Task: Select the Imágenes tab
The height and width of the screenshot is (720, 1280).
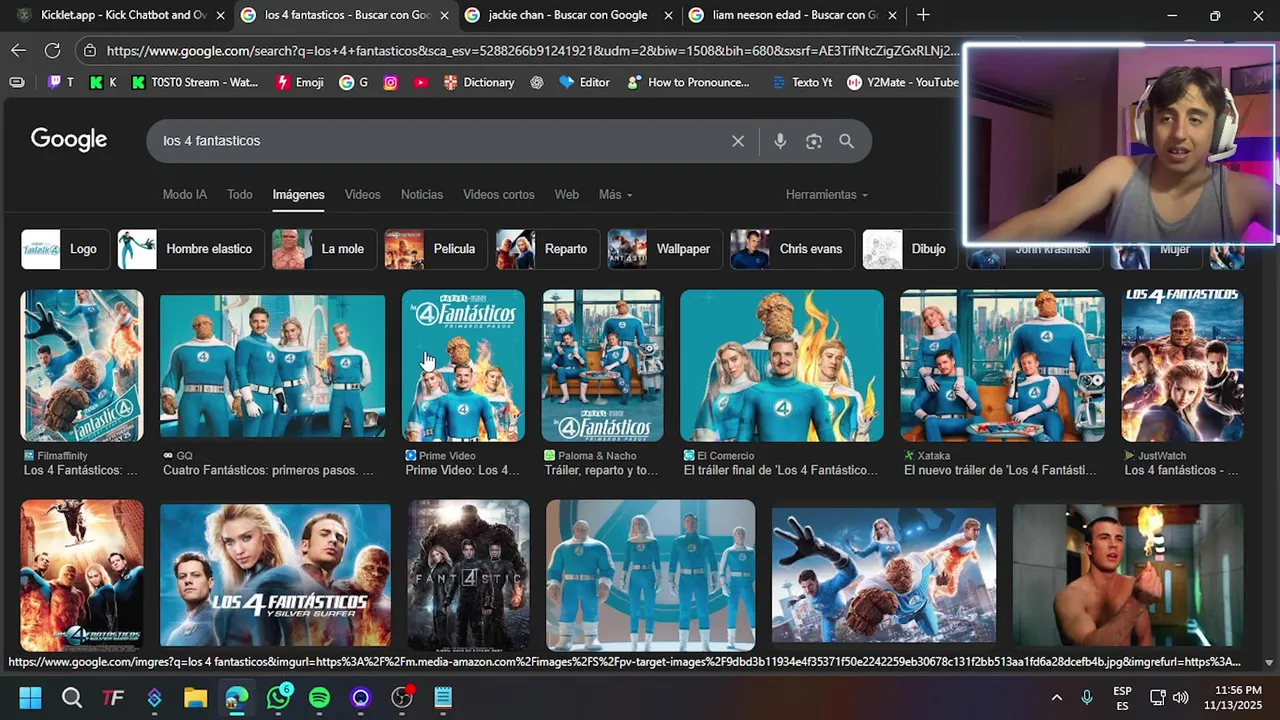Action: (x=299, y=194)
